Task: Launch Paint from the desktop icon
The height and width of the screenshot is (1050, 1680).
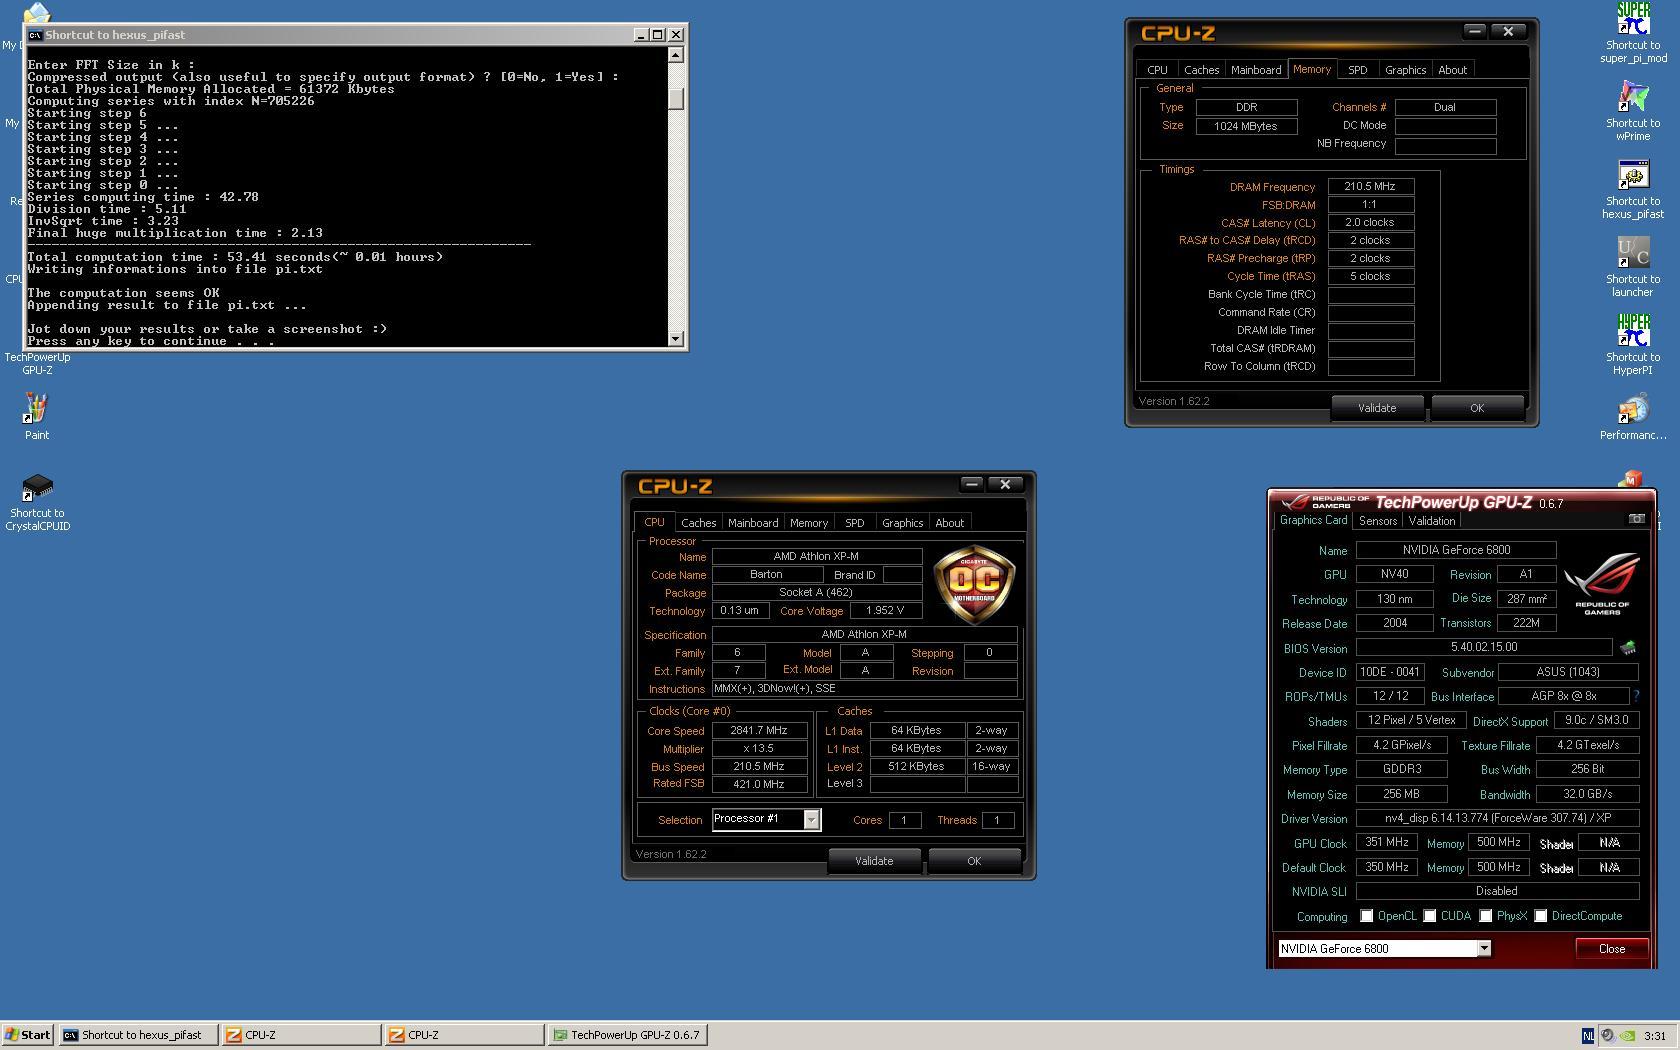Action: pyautogui.click(x=37, y=409)
